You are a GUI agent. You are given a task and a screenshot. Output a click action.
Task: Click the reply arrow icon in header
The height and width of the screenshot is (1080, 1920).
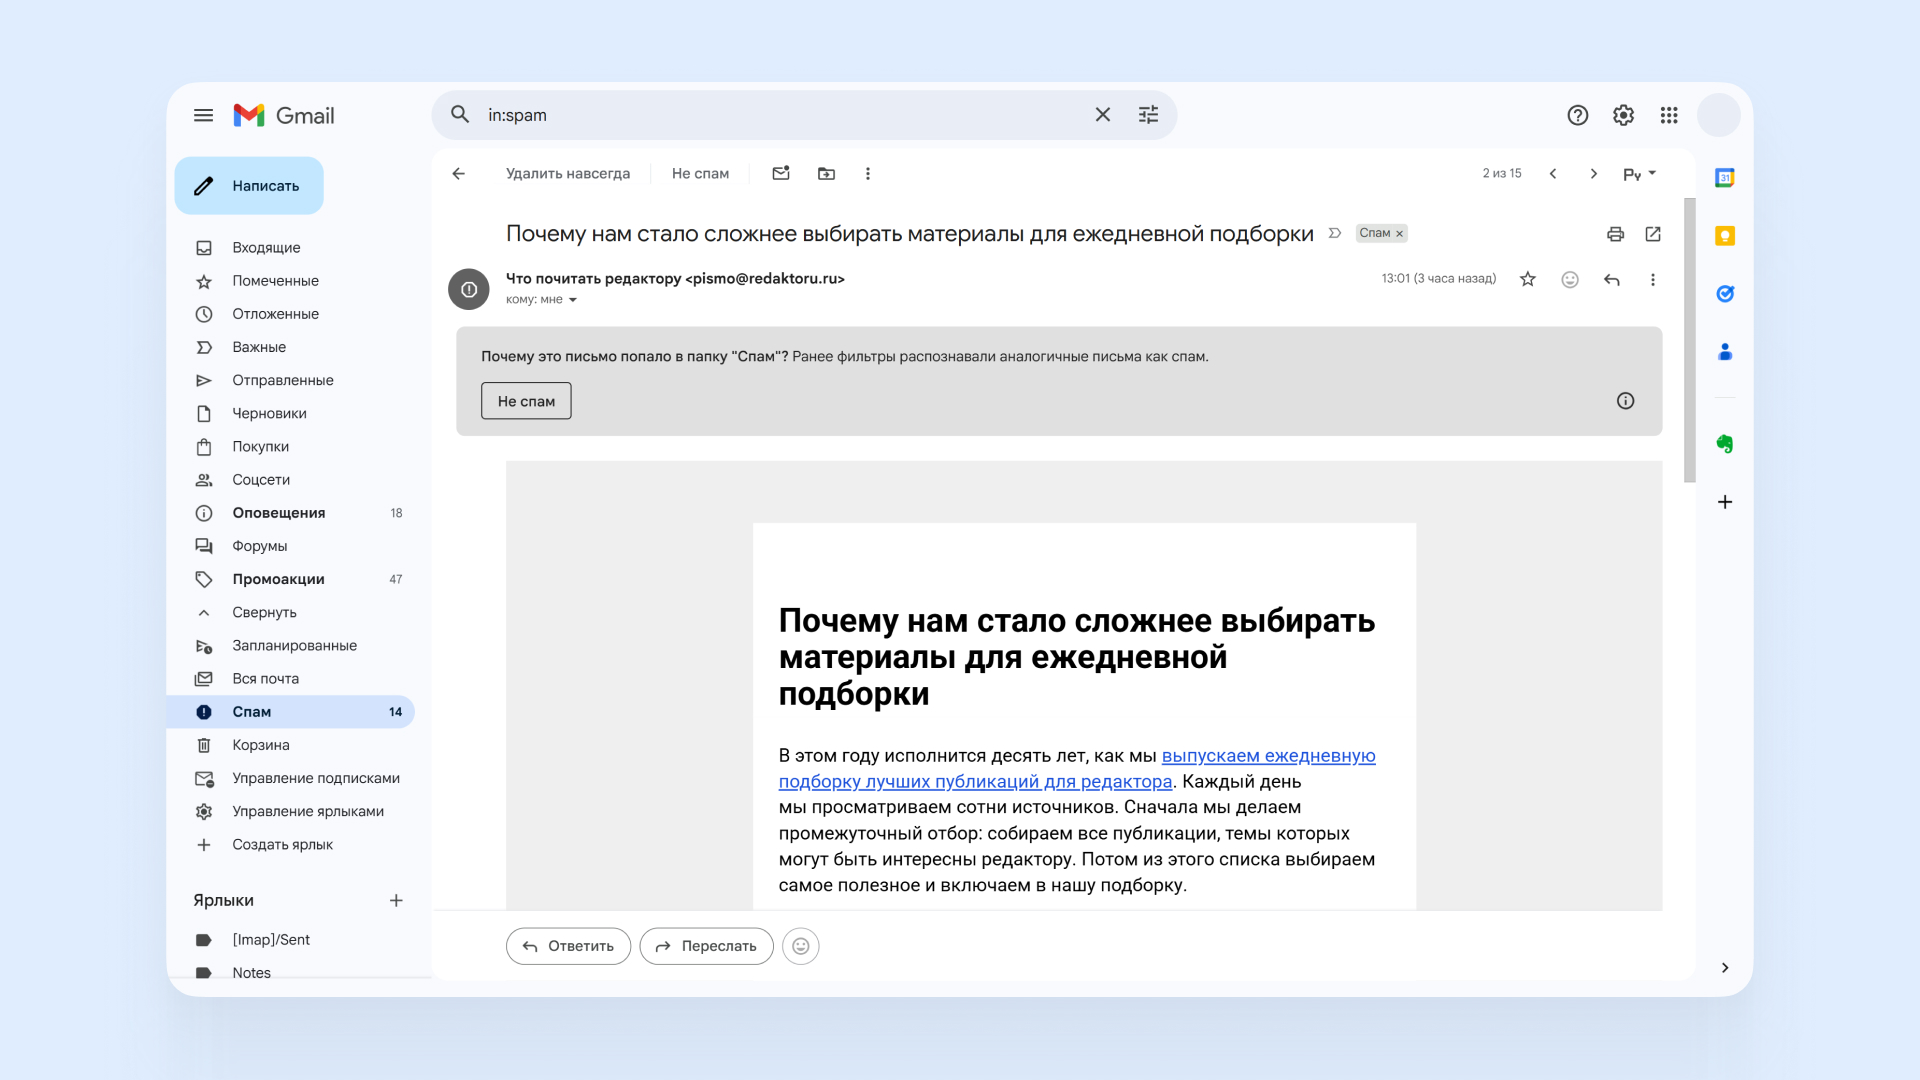click(1611, 280)
